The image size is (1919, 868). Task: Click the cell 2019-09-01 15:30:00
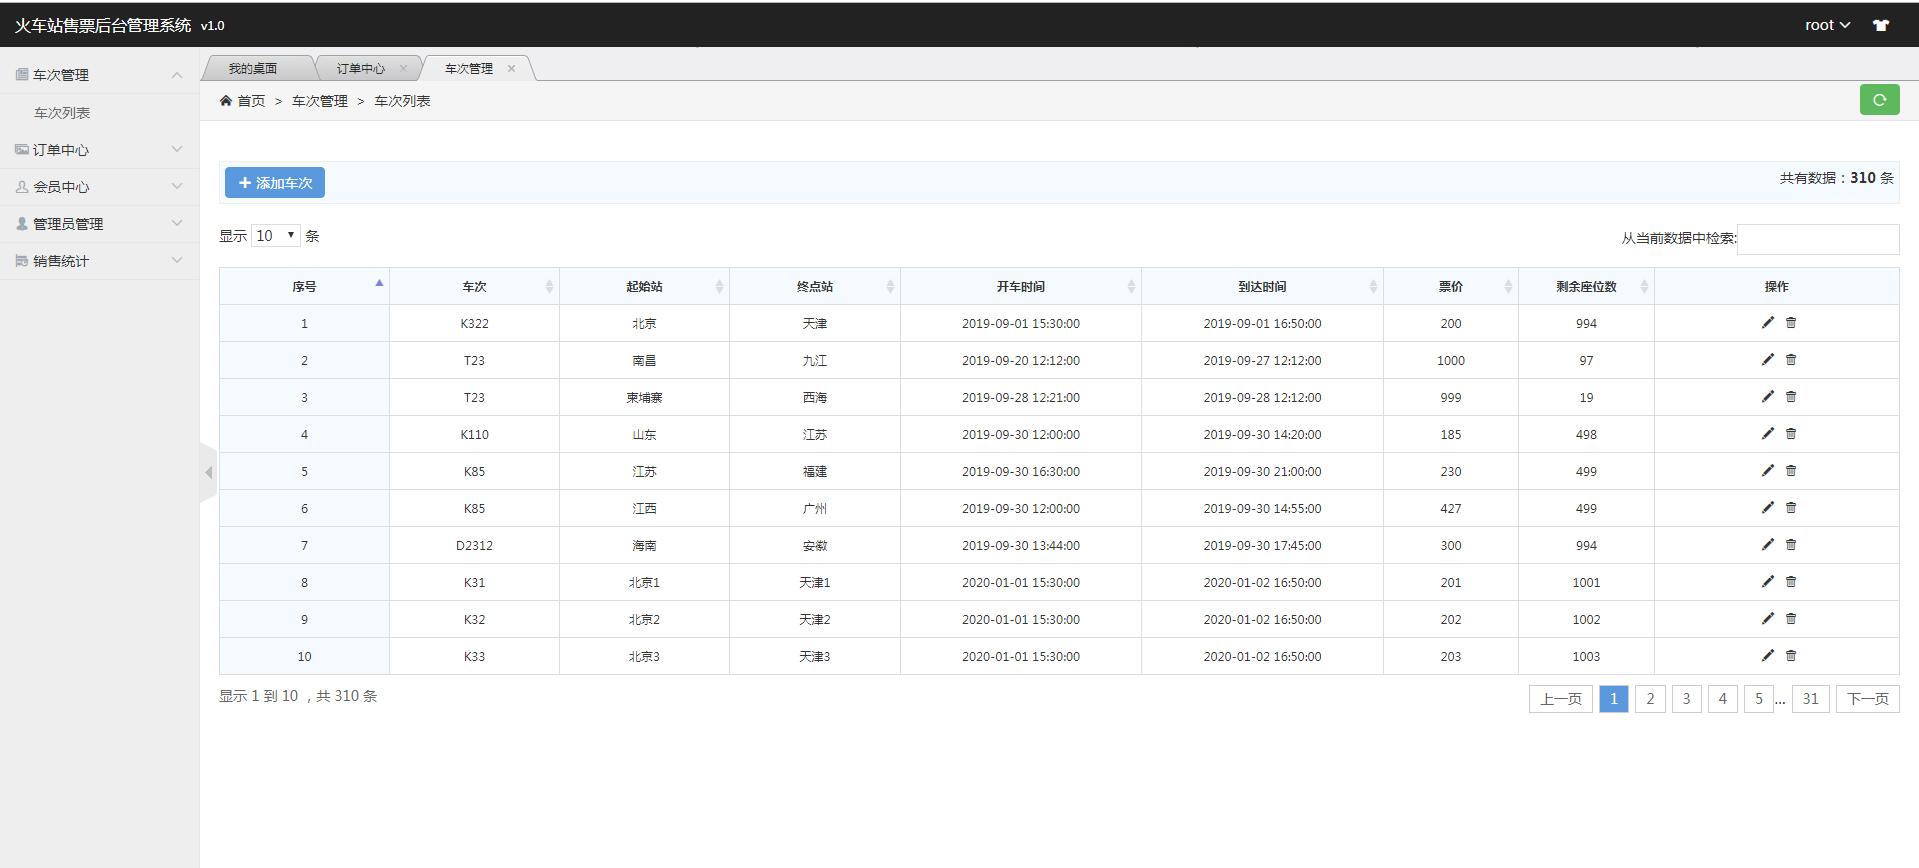point(1021,323)
